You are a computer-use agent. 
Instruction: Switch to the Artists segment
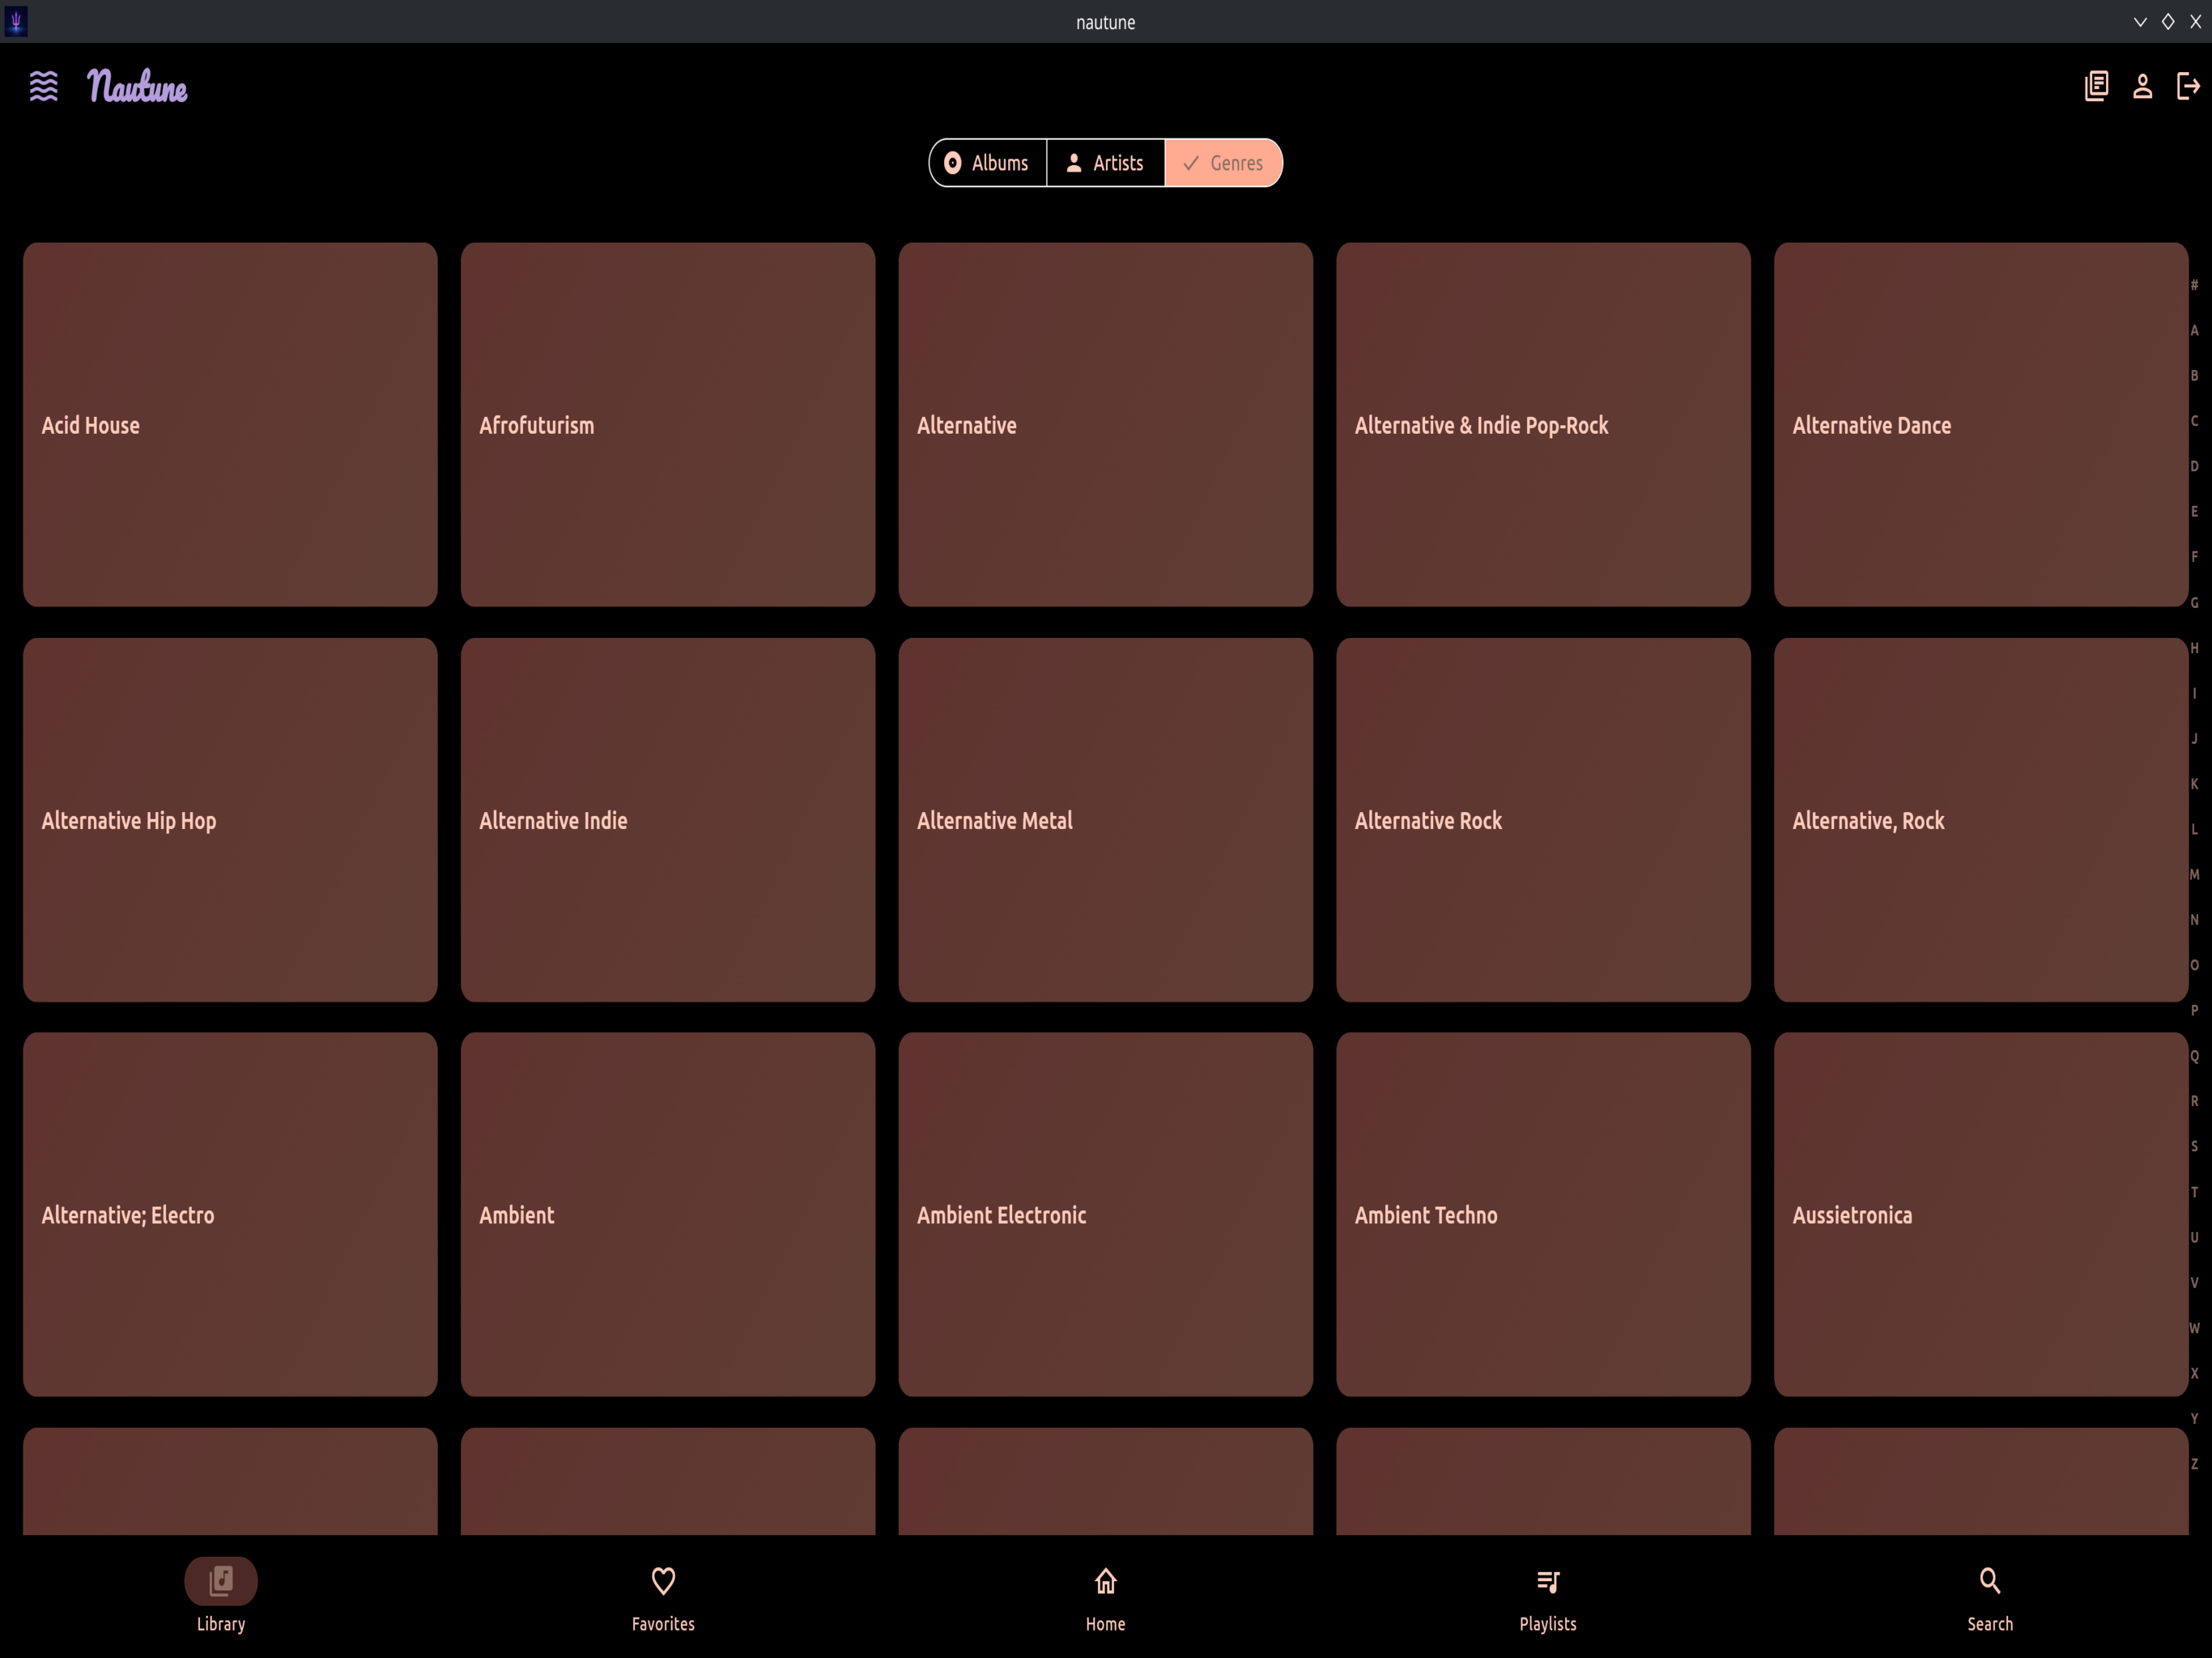(1106, 163)
